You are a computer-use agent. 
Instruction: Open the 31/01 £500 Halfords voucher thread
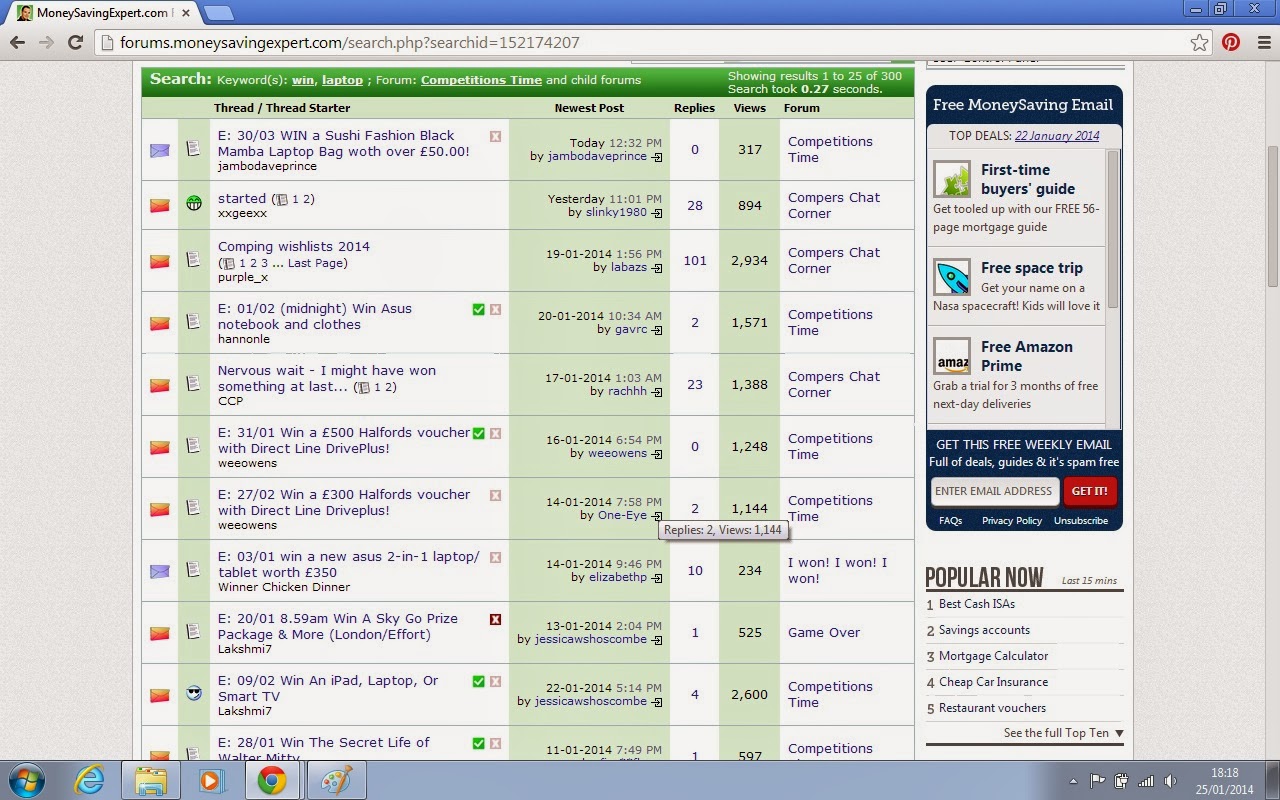click(344, 441)
